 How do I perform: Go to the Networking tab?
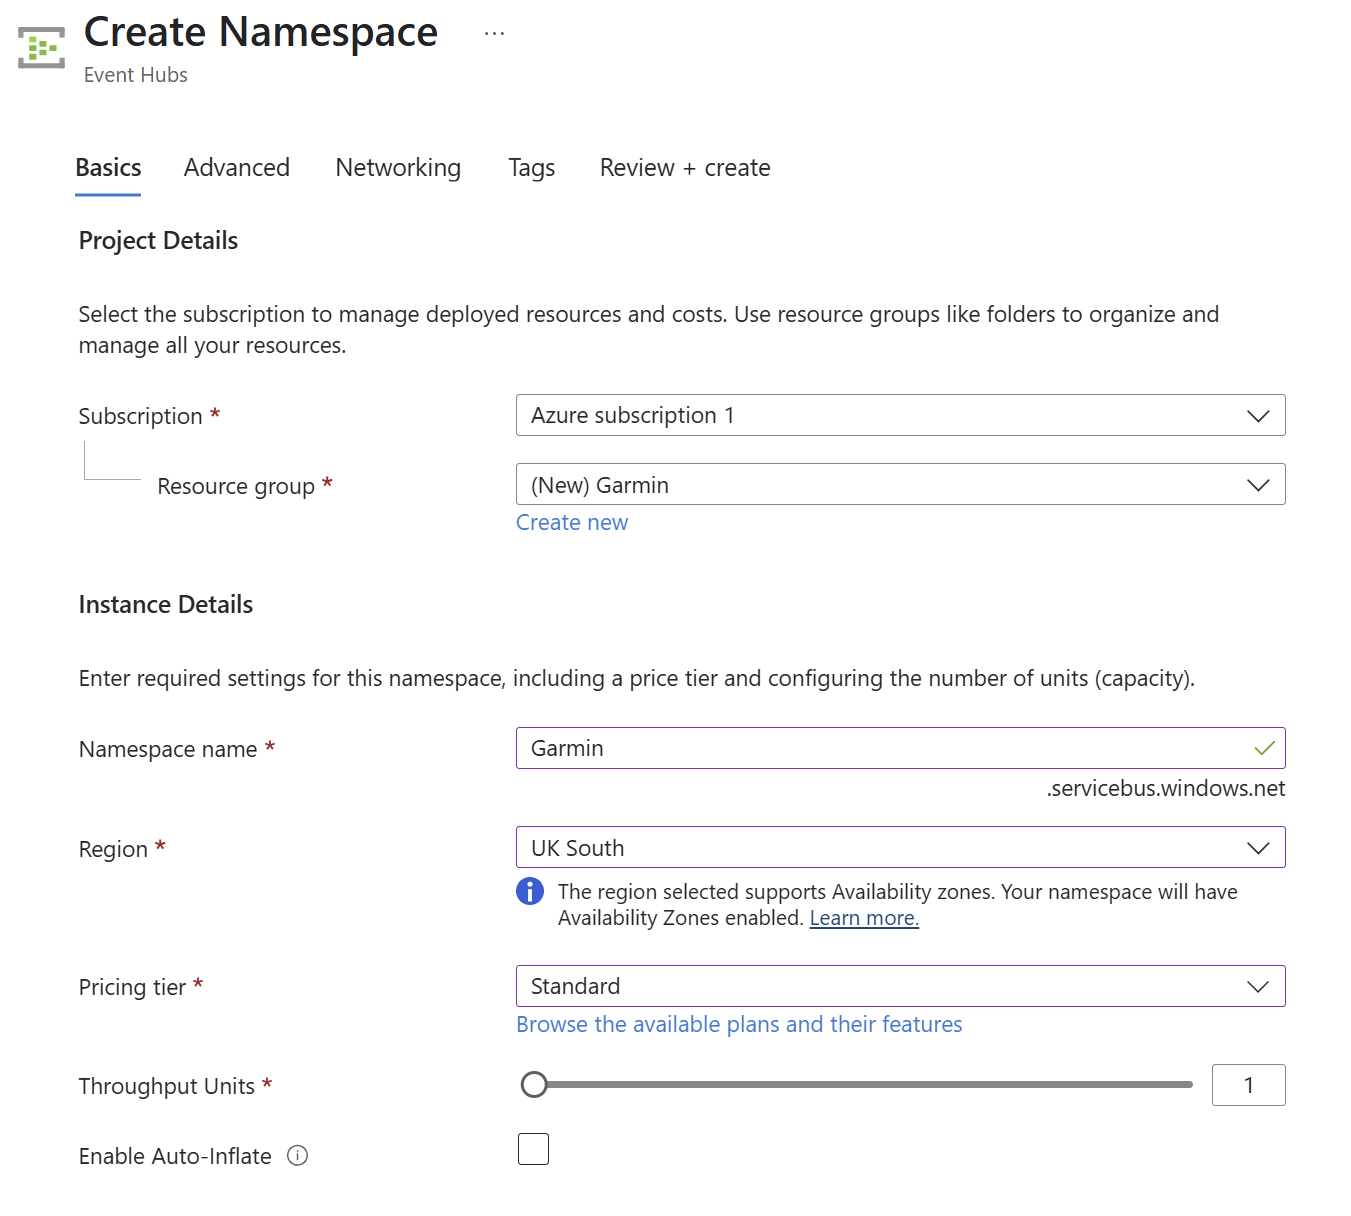click(398, 168)
